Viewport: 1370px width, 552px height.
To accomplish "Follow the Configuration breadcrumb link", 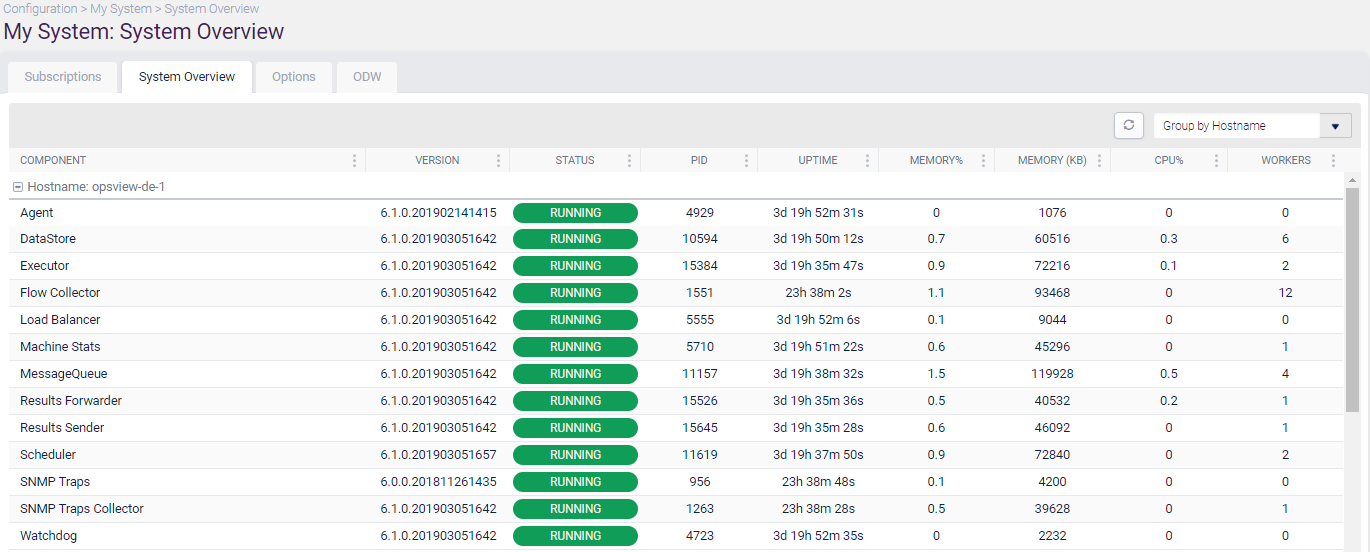I will pyautogui.click(x=40, y=8).
